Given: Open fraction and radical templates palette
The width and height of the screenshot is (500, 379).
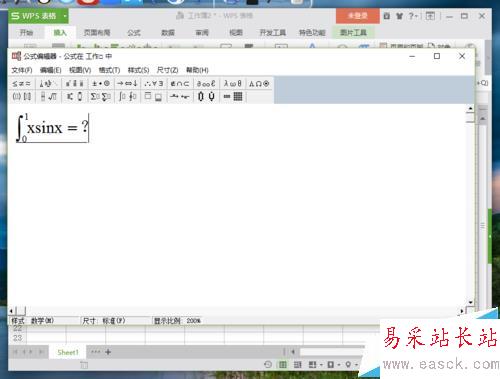Looking at the screenshot, I should (48, 97).
